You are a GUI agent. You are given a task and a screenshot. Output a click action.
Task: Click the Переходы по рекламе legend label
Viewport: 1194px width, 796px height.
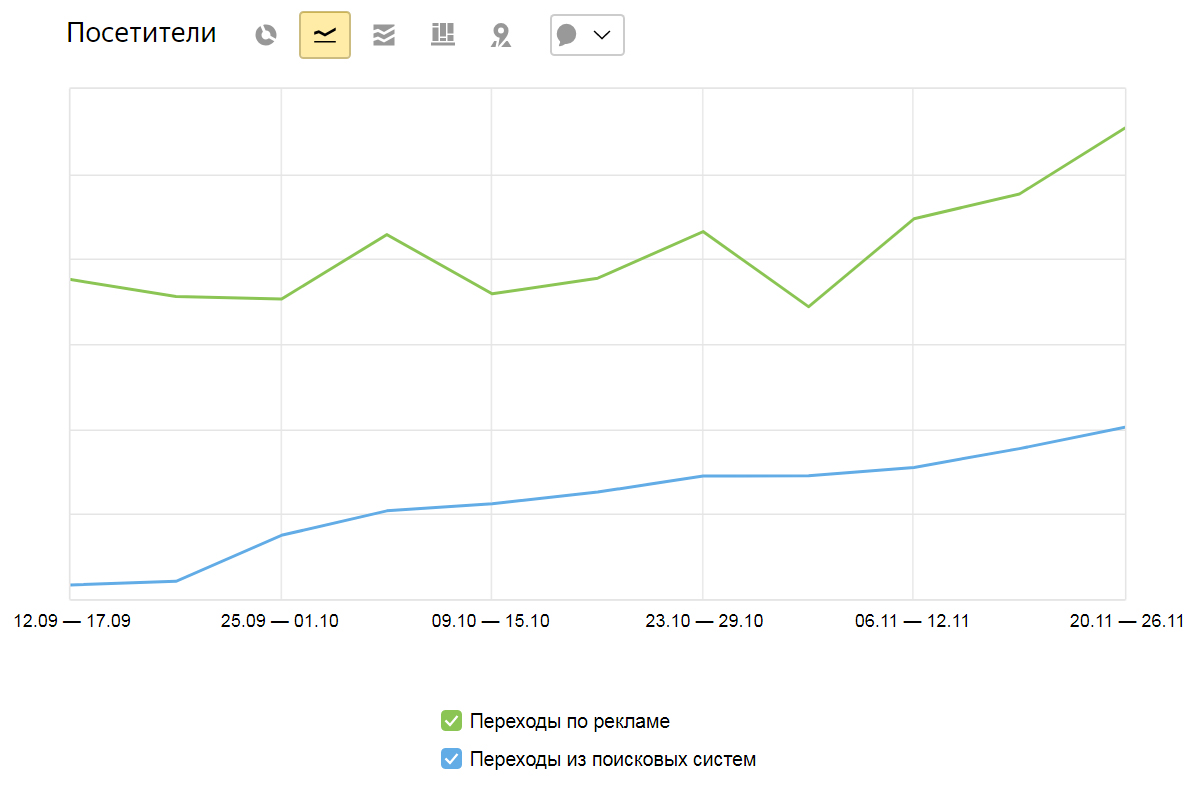click(x=570, y=721)
